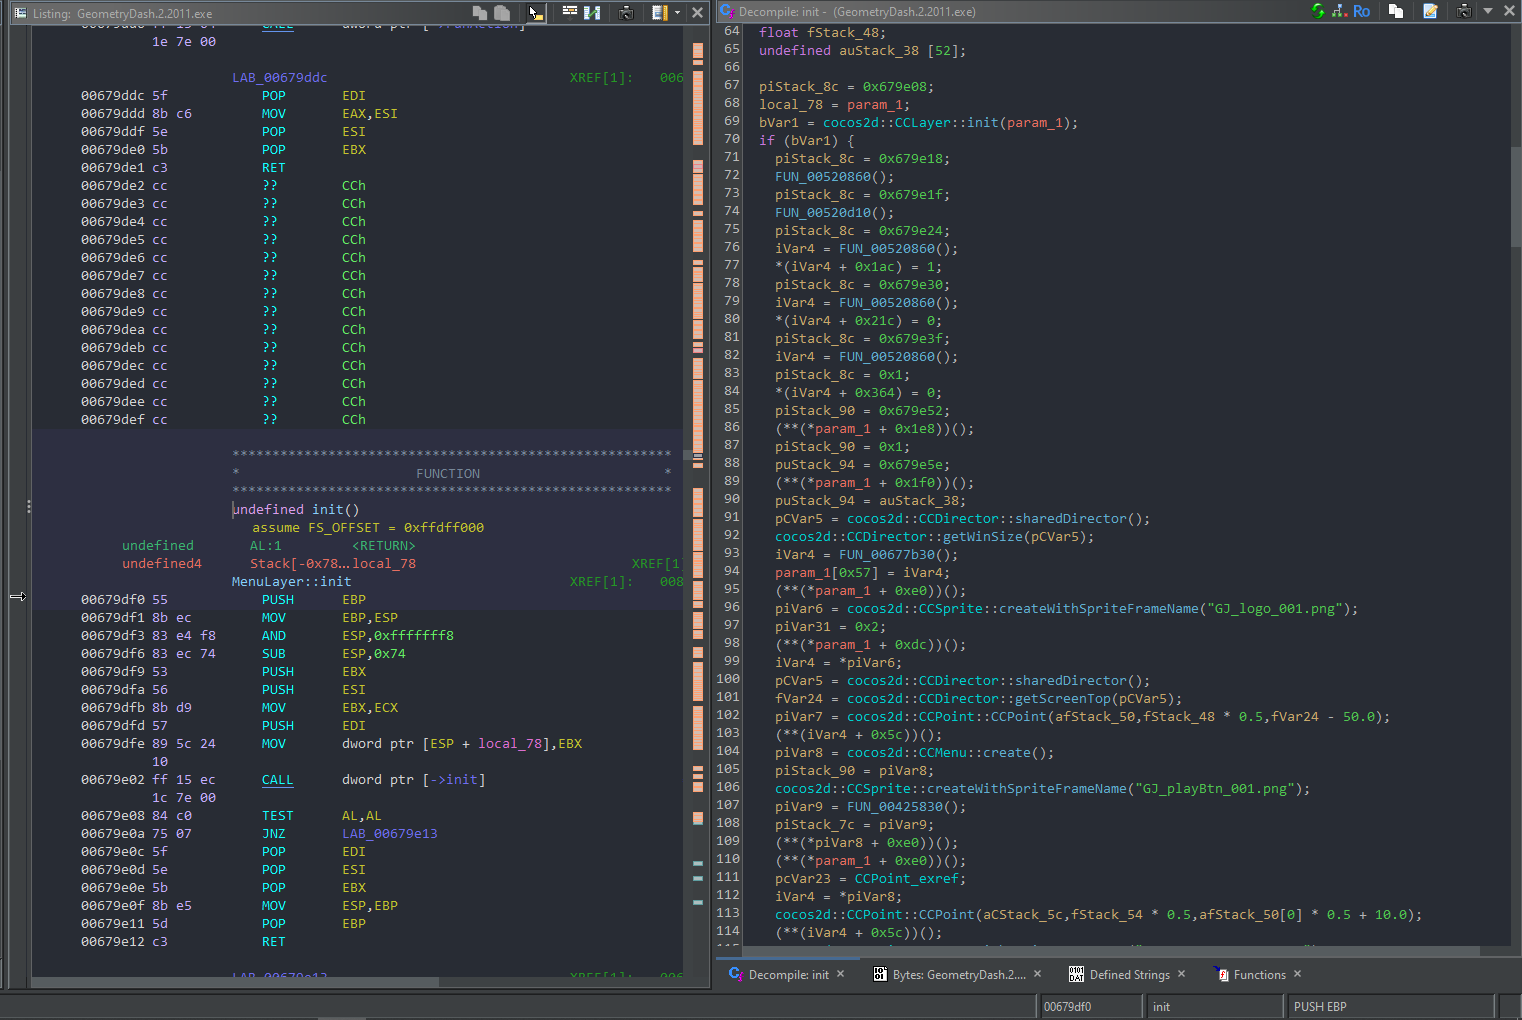Click the status bar 'init' field
The height and width of the screenshot is (1020, 1522).
tap(1214, 1007)
